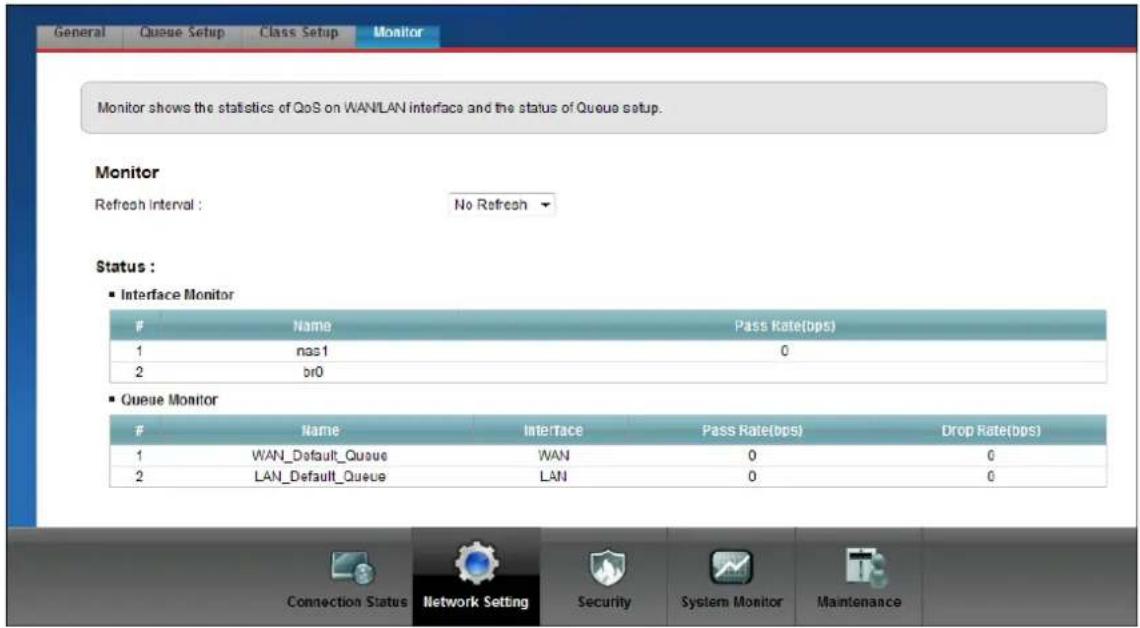The height and width of the screenshot is (628, 1140).
Task: Click the LAN_Default_Queue pass rate value
Action: 752,477
